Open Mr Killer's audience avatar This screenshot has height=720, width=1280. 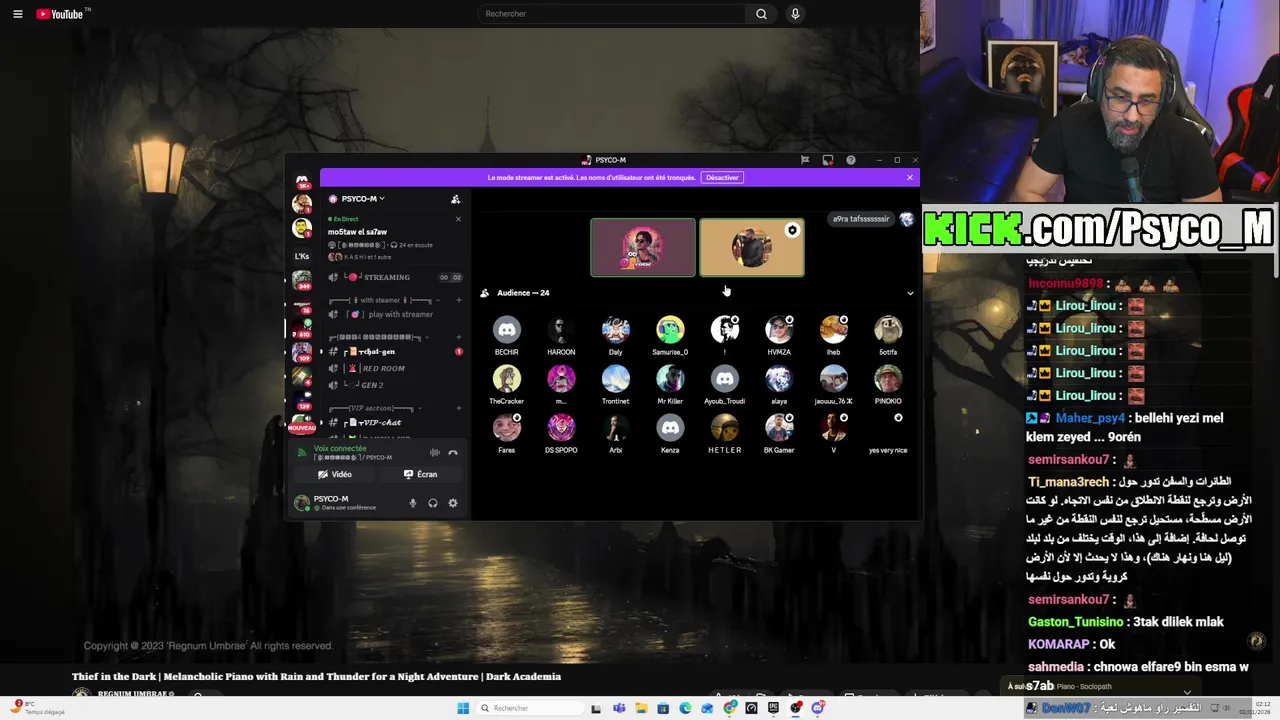[x=670, y=379]
